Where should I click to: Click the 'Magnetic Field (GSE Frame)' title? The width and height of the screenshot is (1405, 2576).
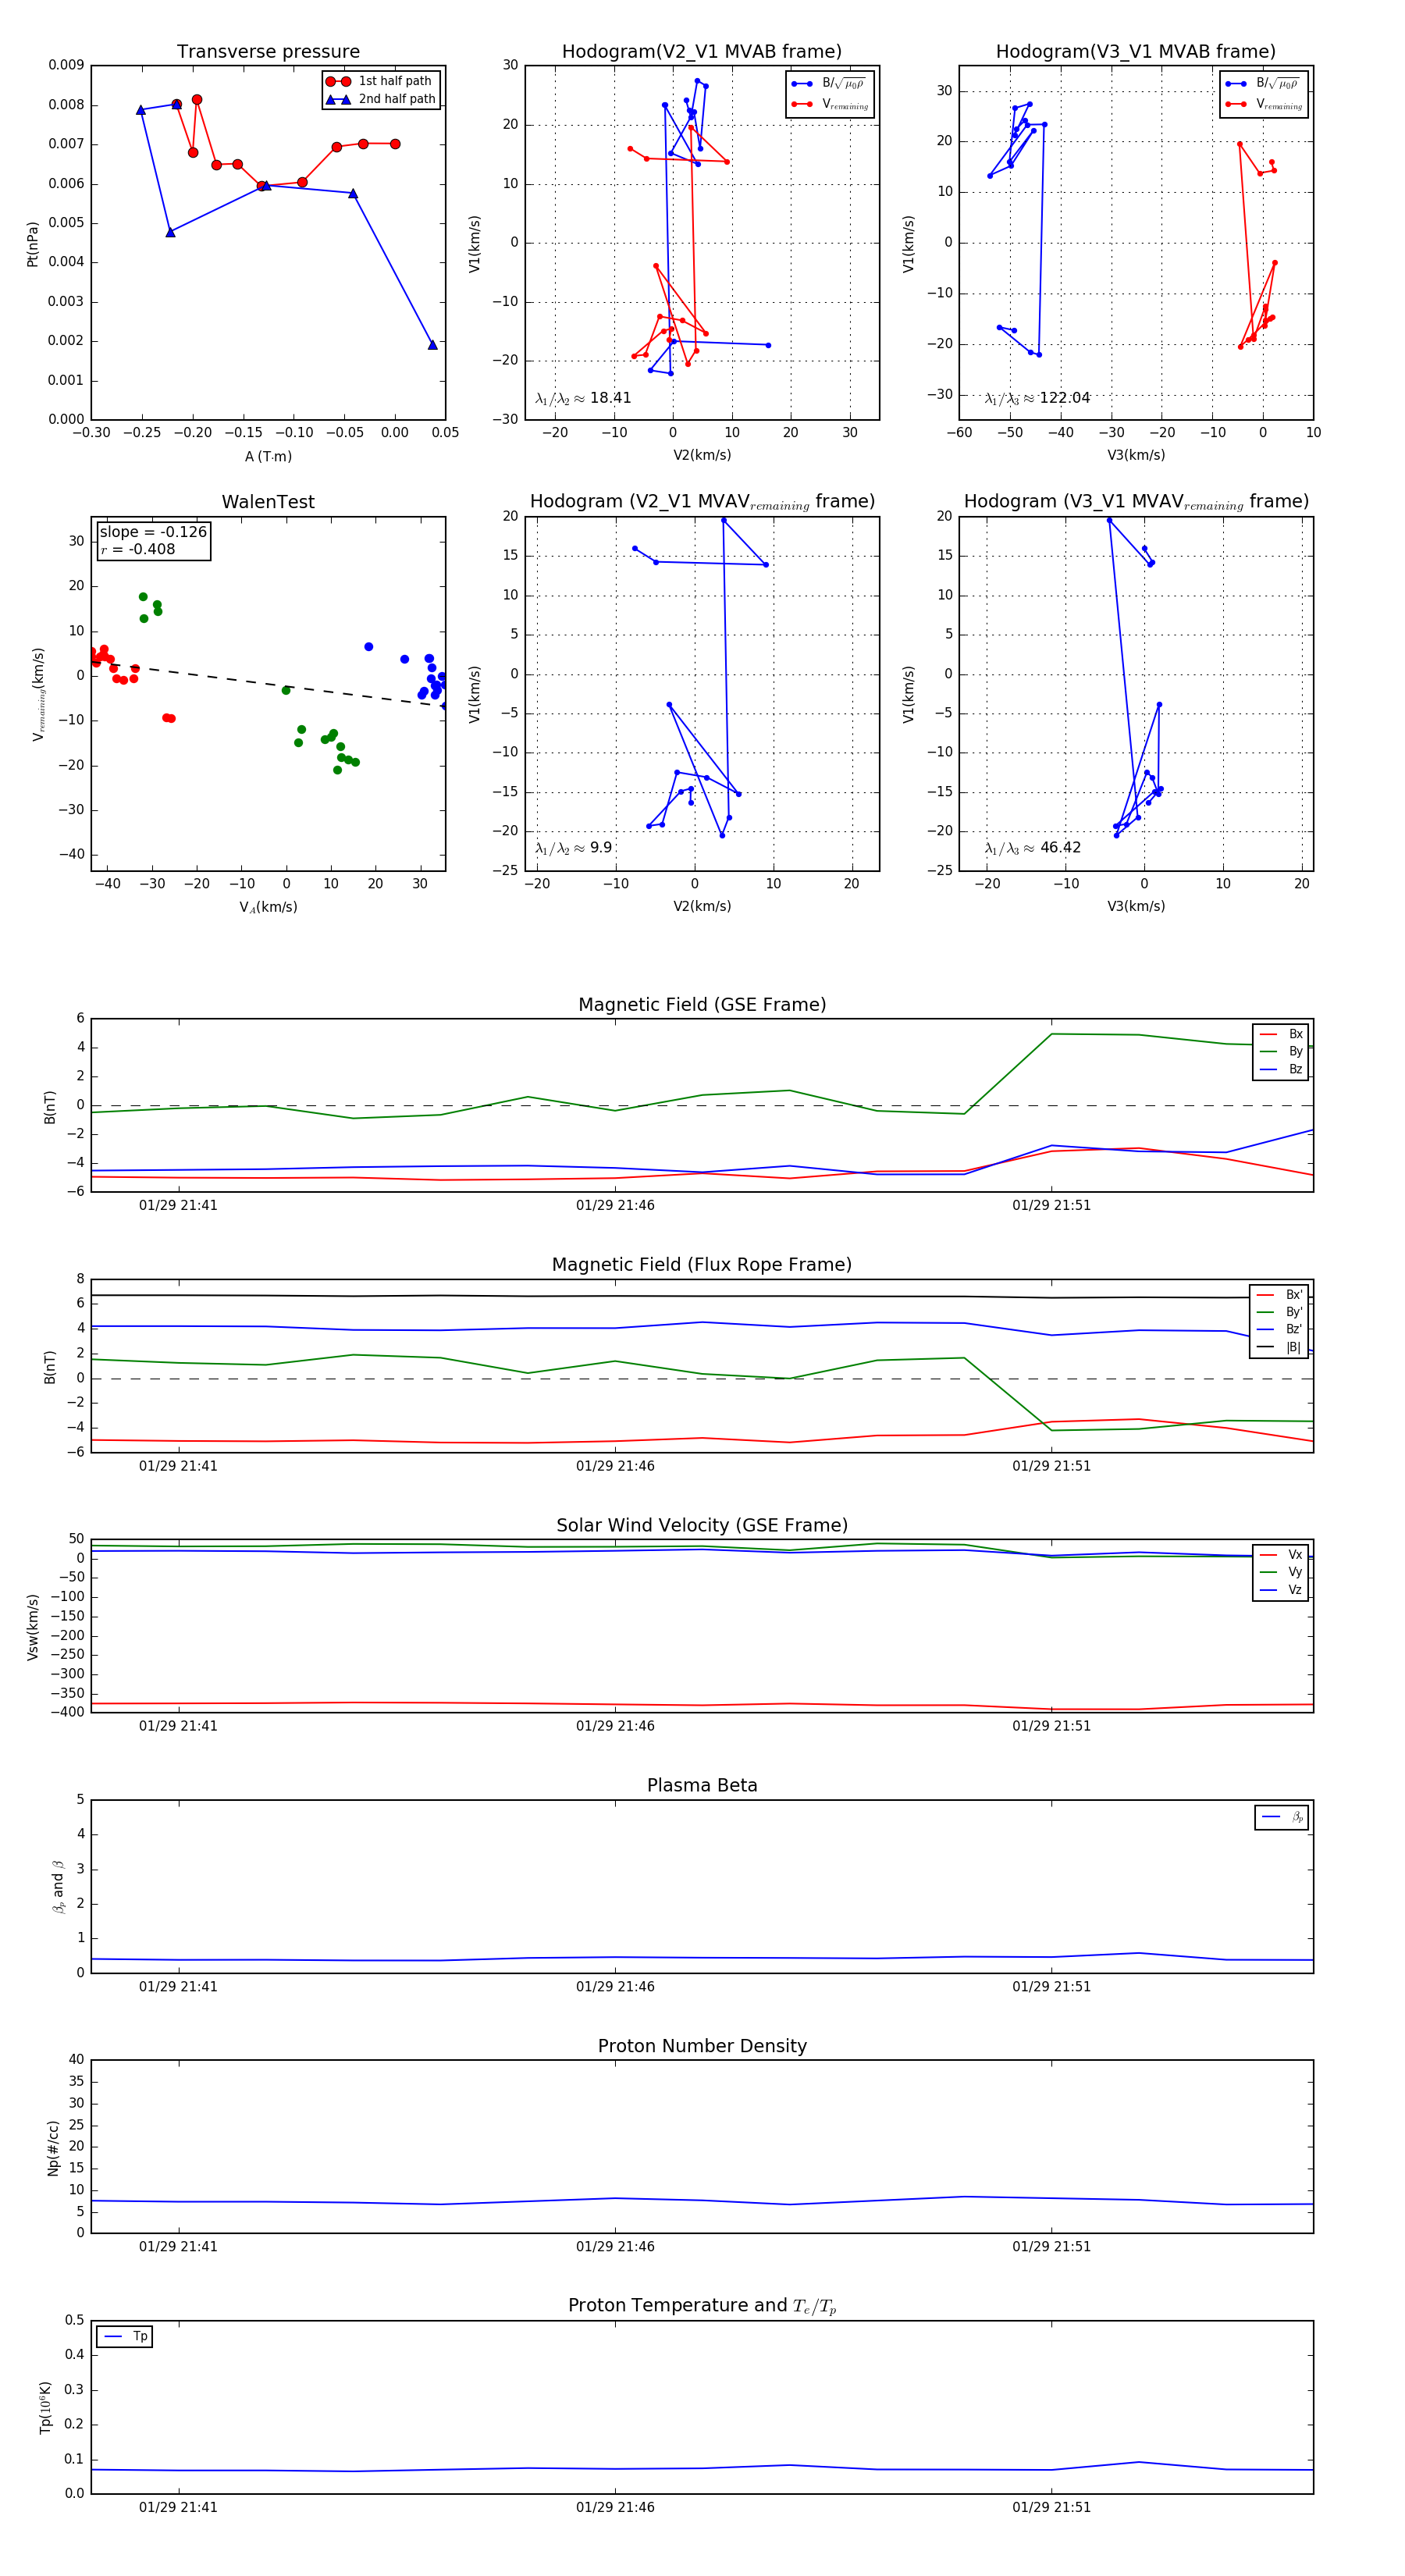click(702, 1005)
